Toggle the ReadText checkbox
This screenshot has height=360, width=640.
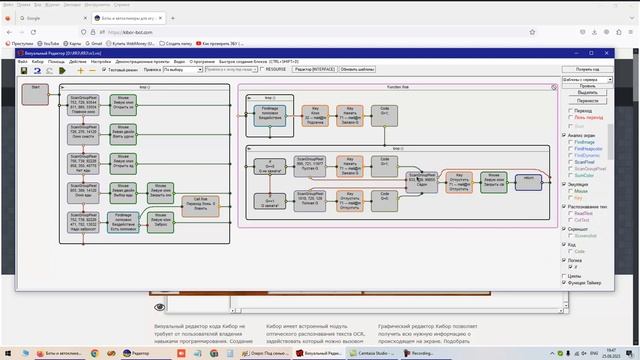[x=571, y=213]
